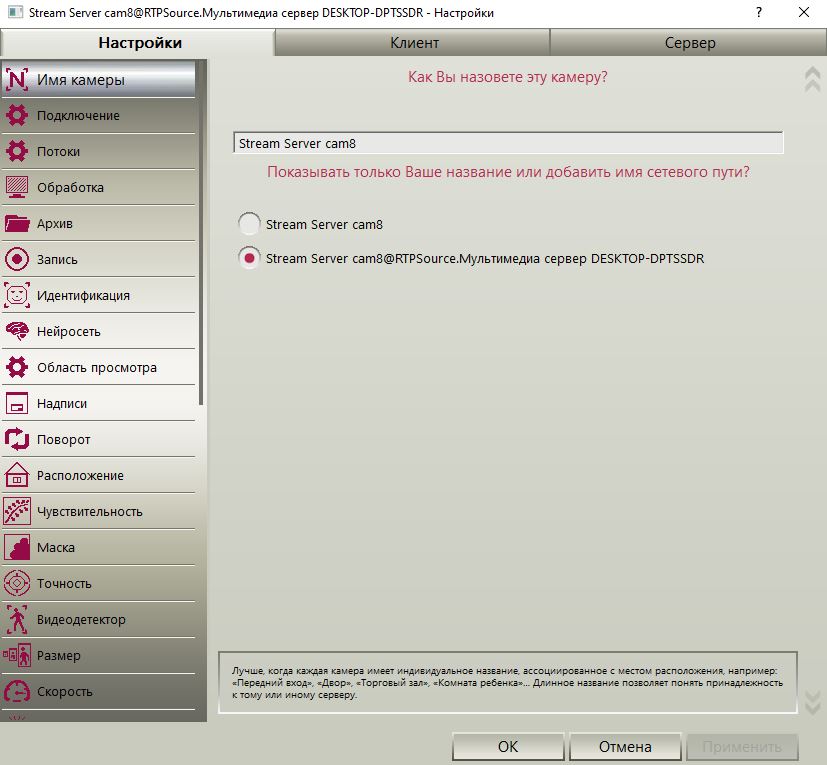The image size is (827, 765).
Task: Switch to the Сервер tab
Action: (x=688, y=43)
